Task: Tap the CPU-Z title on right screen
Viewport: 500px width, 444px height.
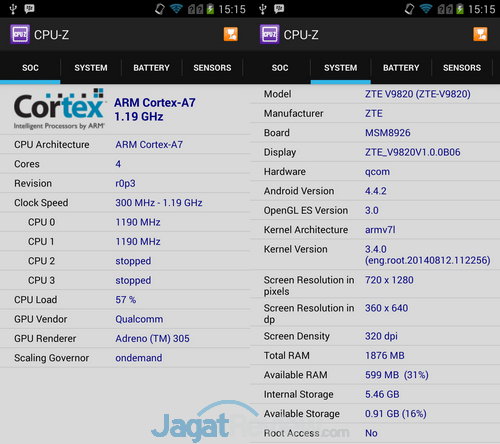Action: pyautogui.click(x=301, y=35)
